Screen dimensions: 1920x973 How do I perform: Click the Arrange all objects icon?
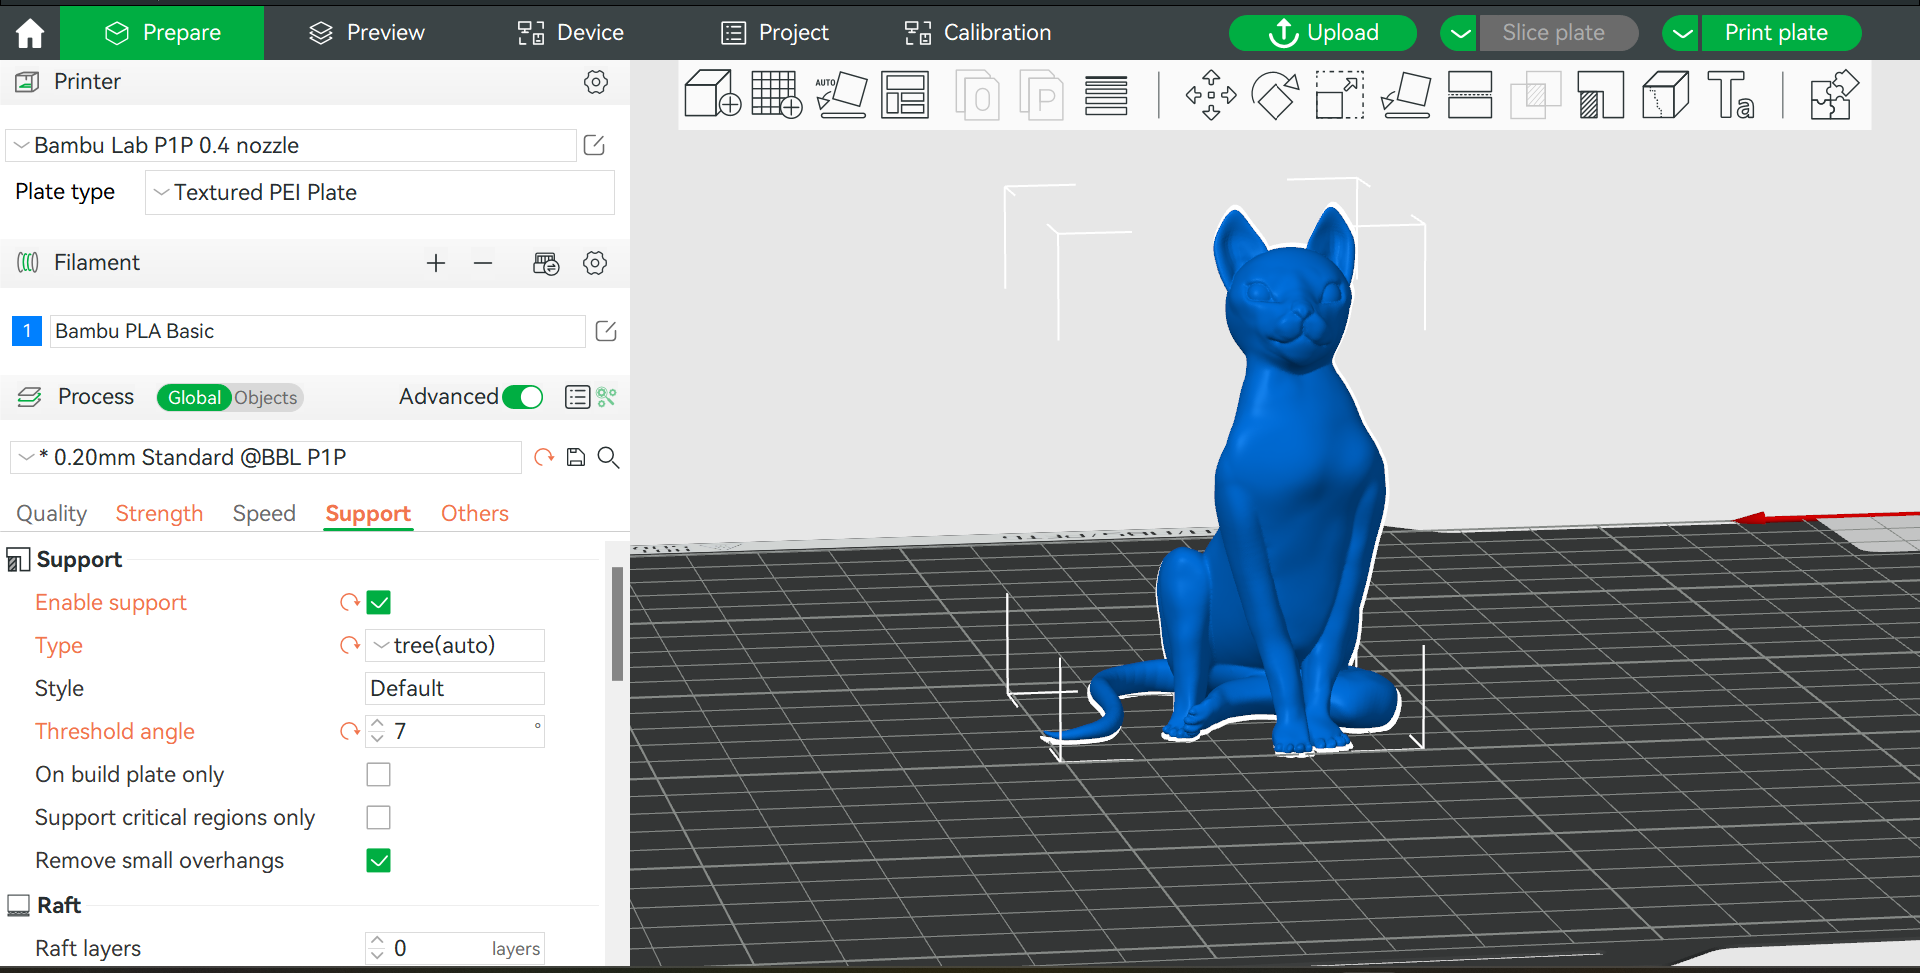905,95
